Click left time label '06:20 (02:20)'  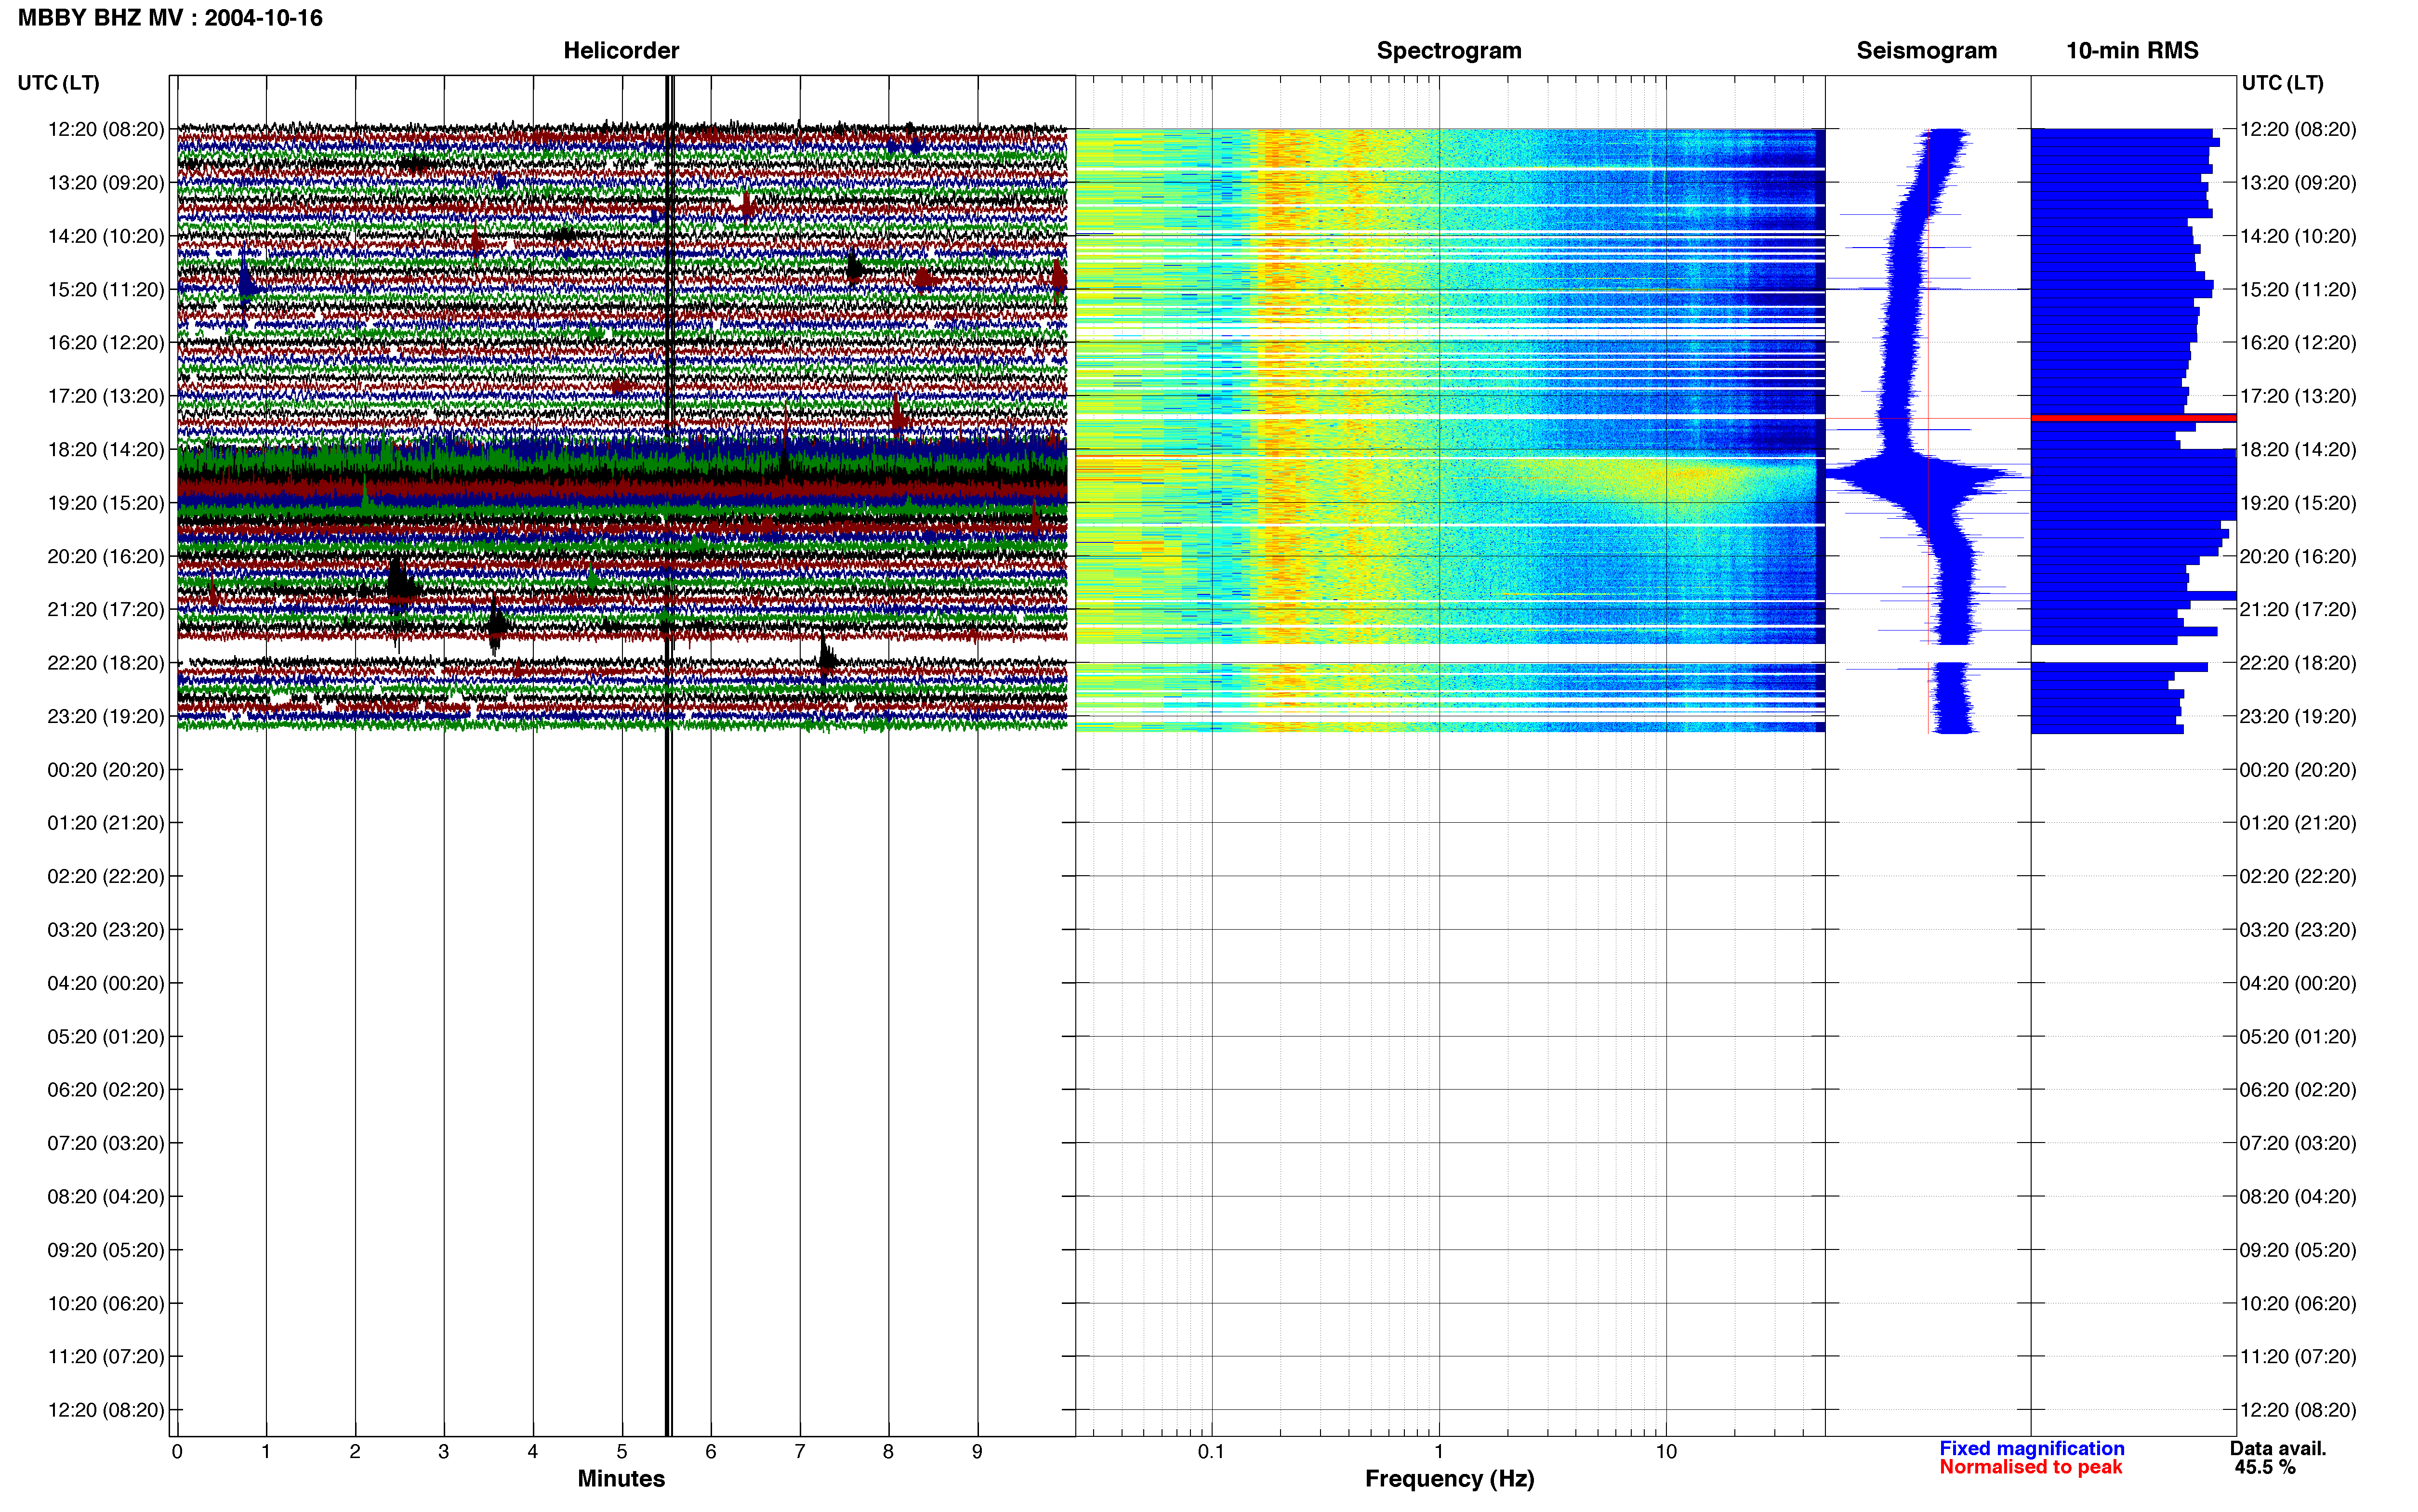(x=106, y=1089)
